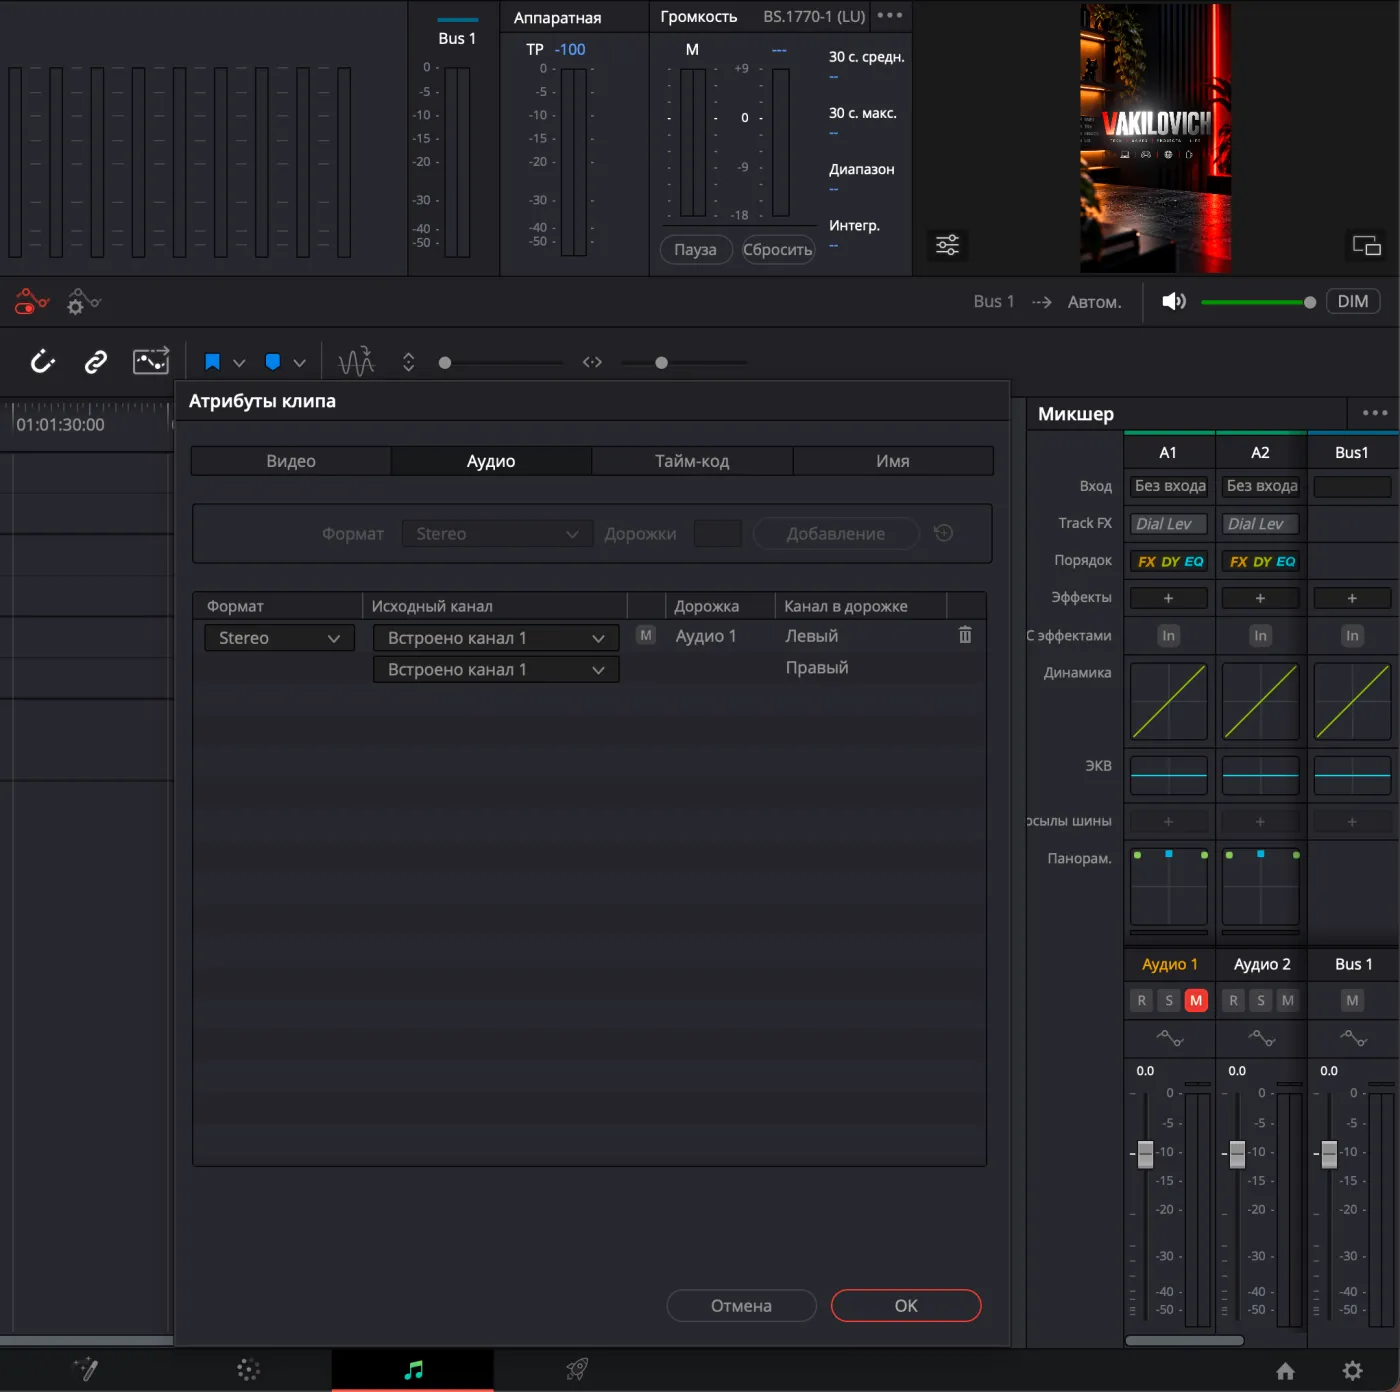
Task: Open the loudness meter settings sliders icon
Action: pos(947,244)
